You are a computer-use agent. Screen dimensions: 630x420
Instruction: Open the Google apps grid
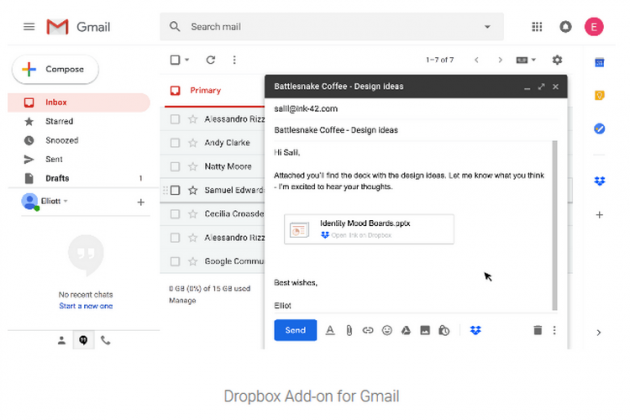click(x=537, y=27)
